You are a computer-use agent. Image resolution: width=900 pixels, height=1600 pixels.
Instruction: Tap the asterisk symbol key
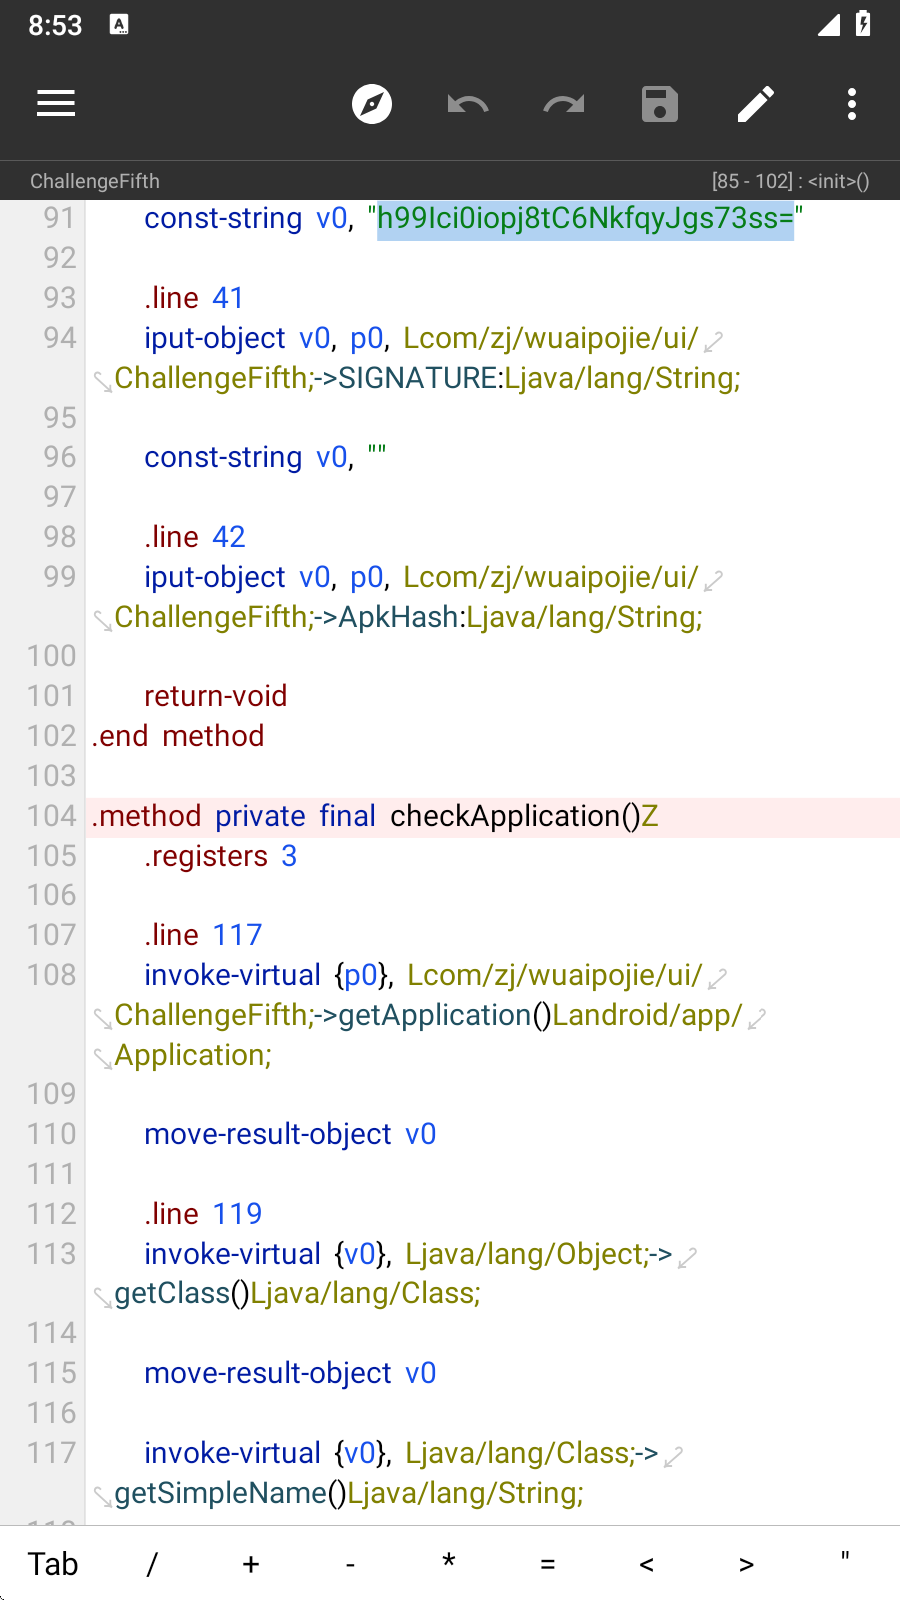pos(449,1562)
